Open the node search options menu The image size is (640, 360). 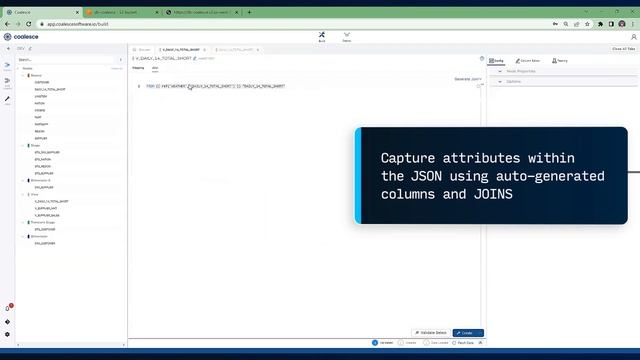coord(120,60)
